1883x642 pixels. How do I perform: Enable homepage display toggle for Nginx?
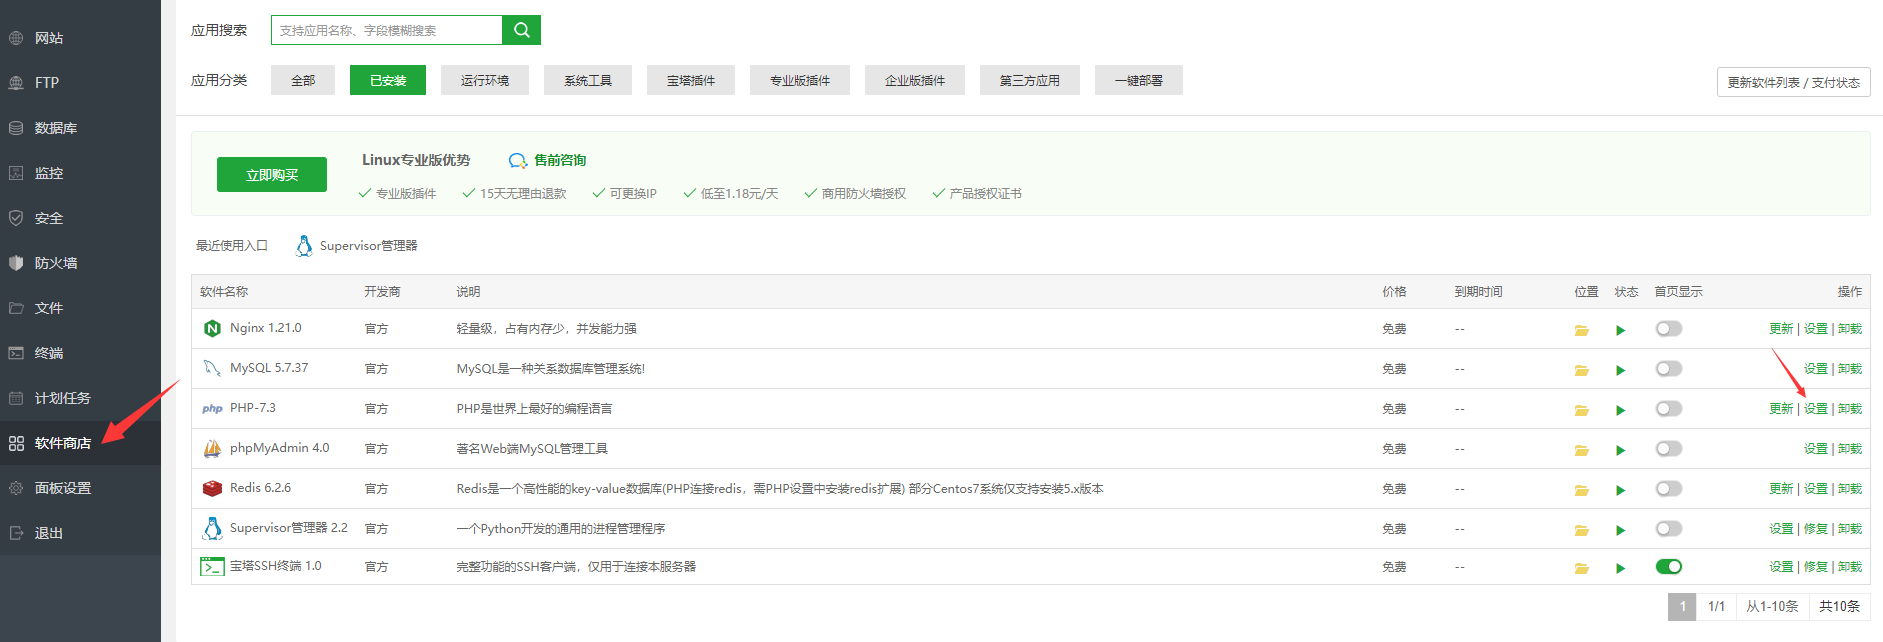pos(1668,329)
